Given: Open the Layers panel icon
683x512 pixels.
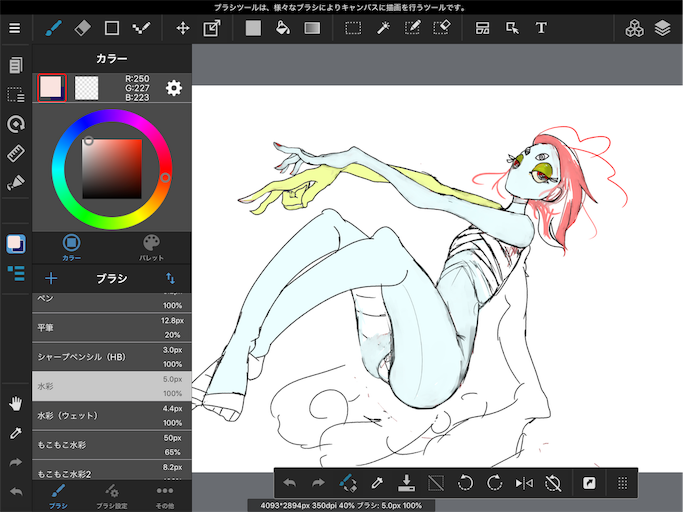Looking at the screenshot, I should pyautogui.click(x=662, y=28).
